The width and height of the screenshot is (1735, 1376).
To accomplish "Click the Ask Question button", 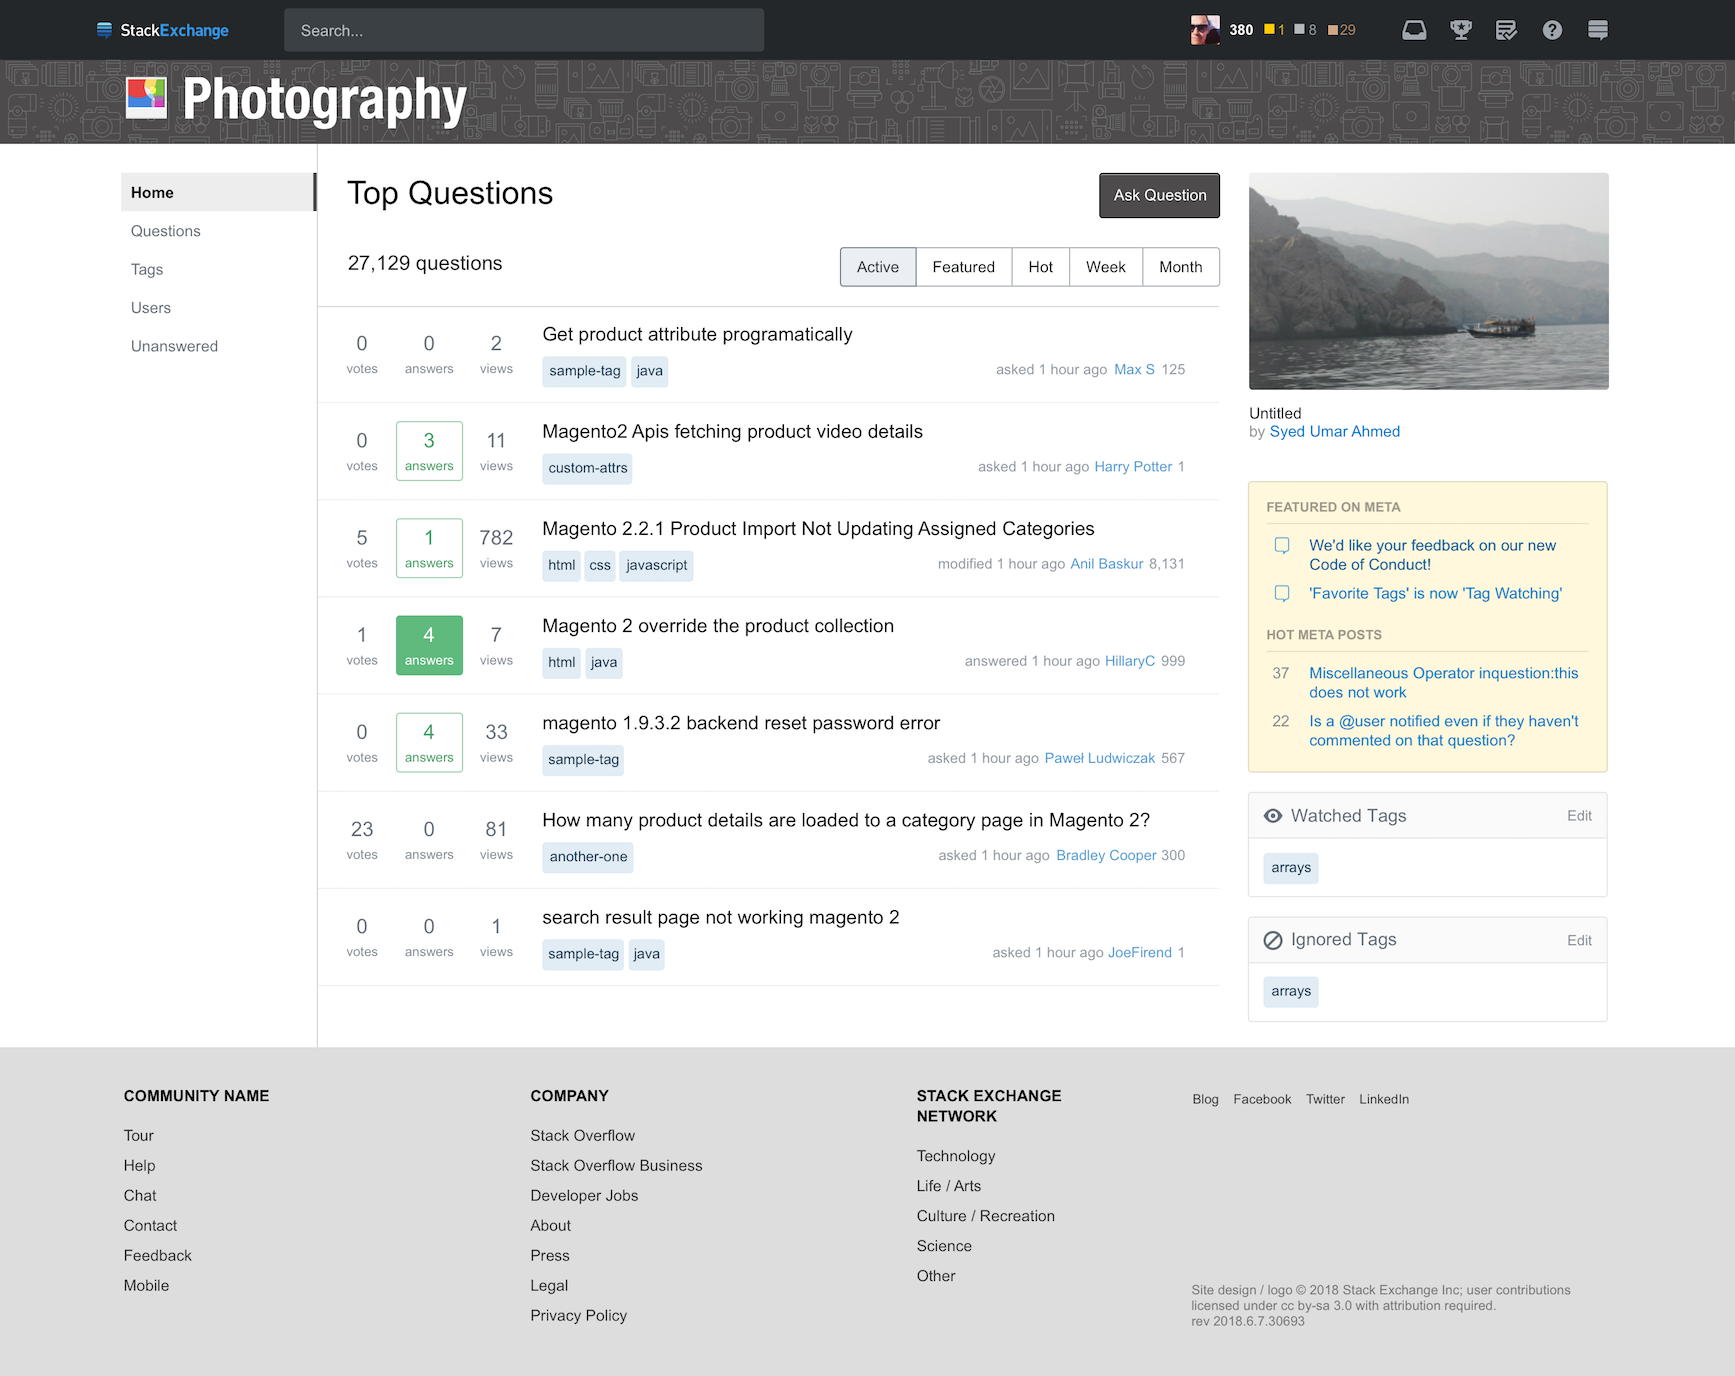I will coord(1160,195).
